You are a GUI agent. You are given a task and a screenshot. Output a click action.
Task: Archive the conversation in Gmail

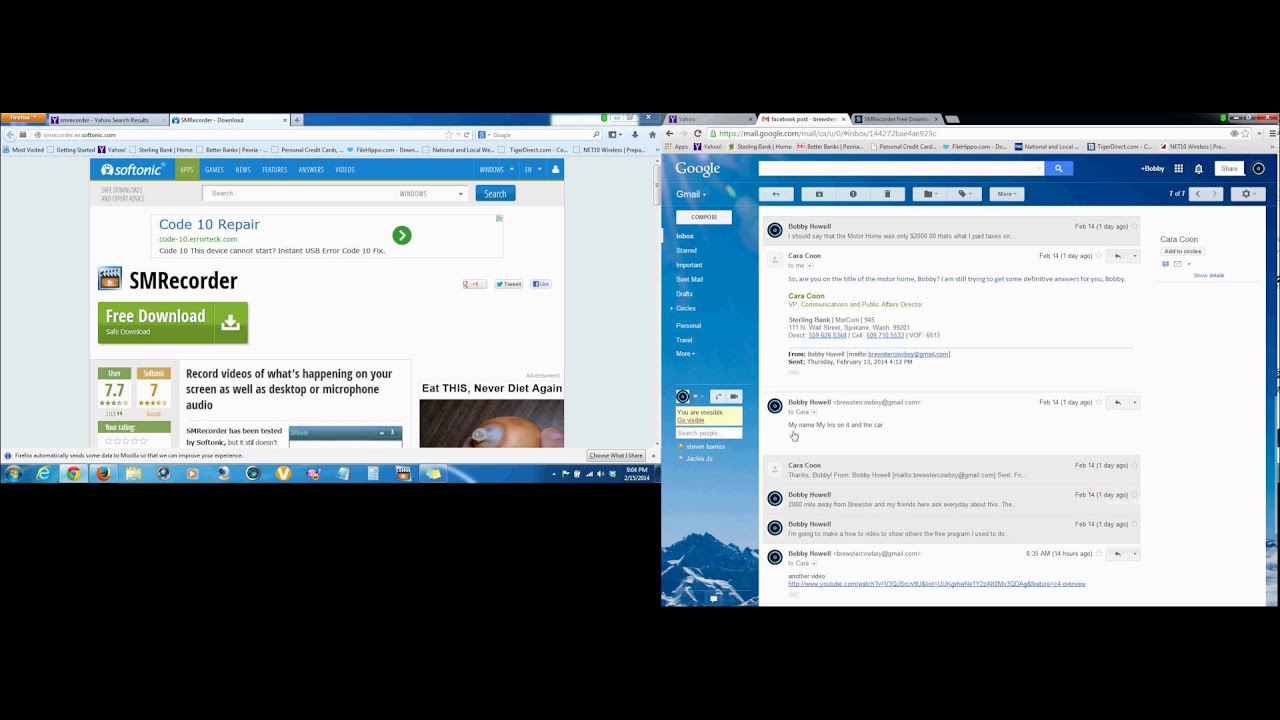pos(819,194)
